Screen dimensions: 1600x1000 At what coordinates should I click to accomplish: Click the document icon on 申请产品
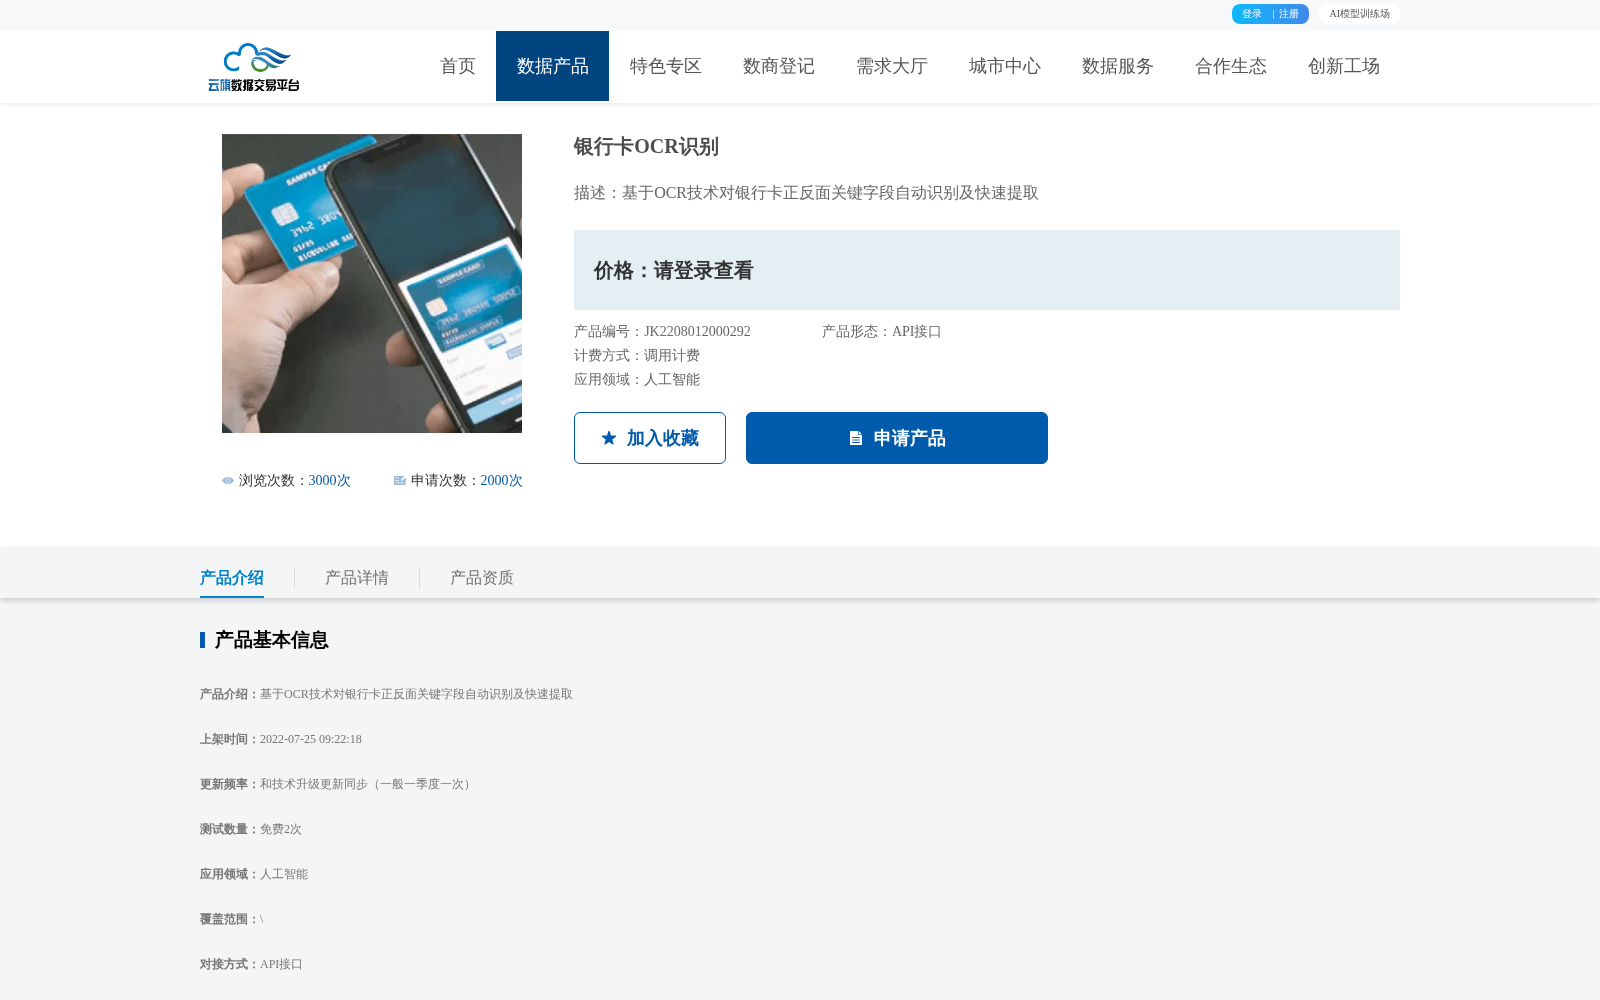click(856, 438)
